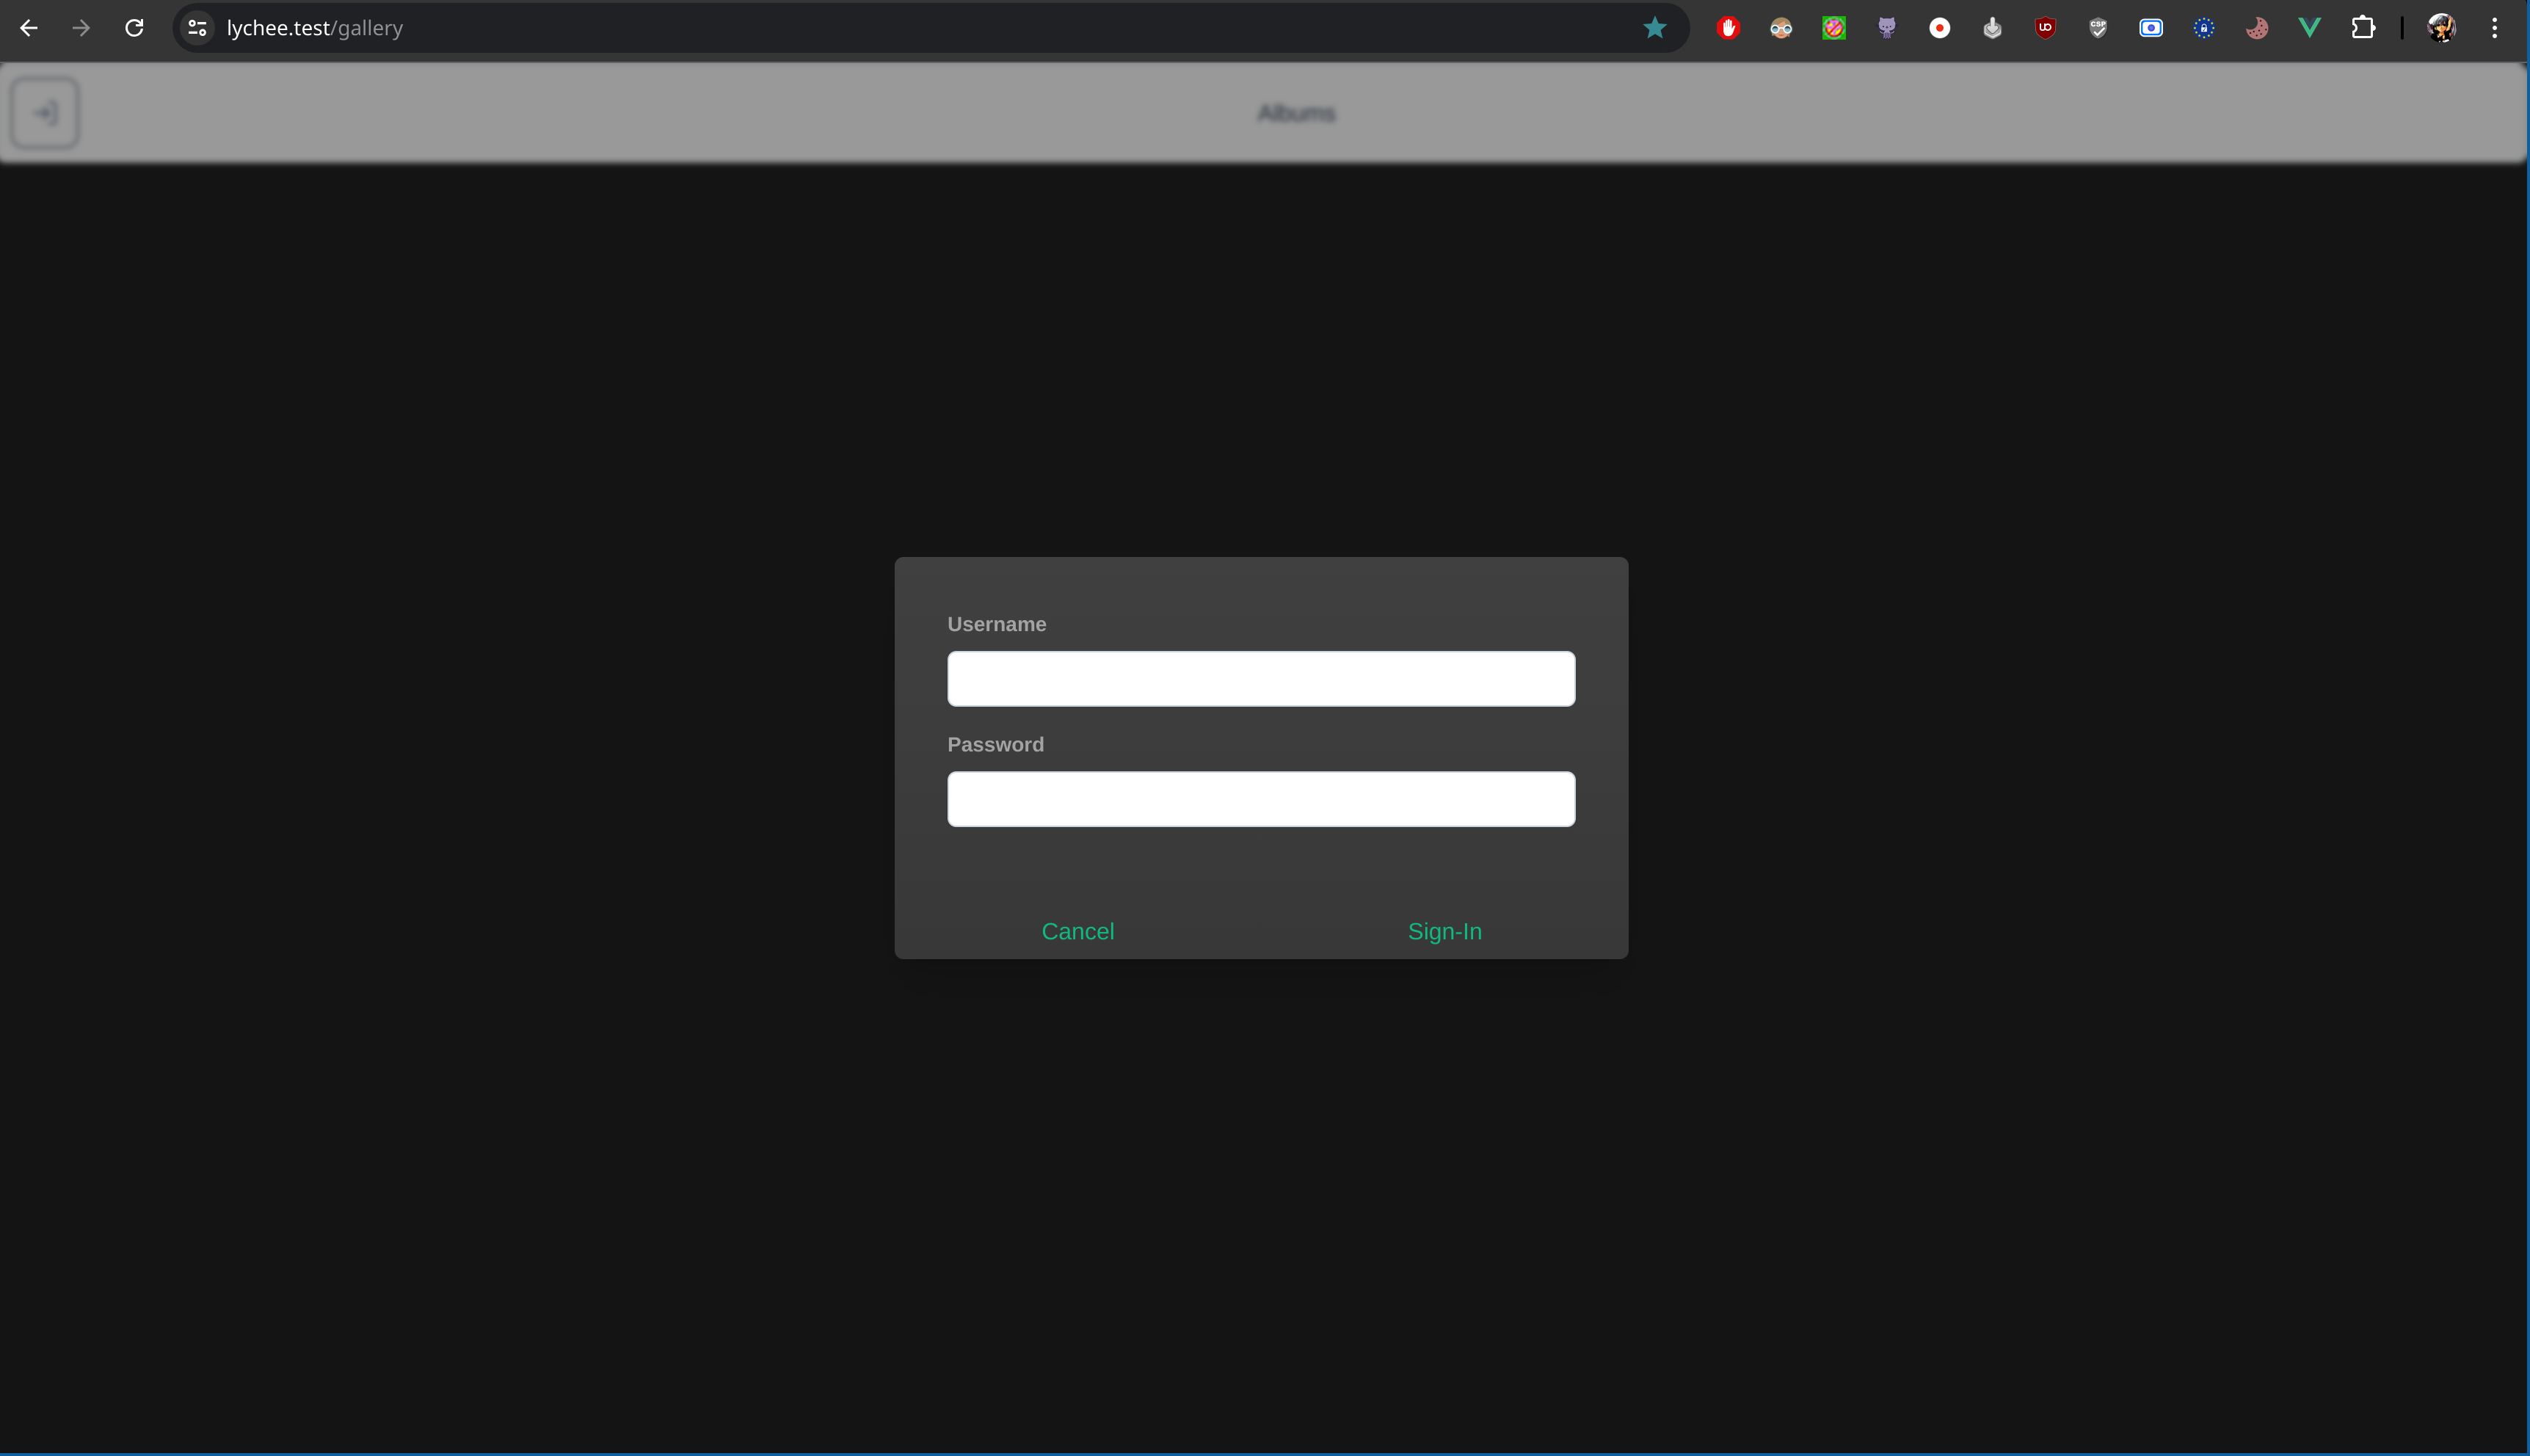The width and height of the screenshot is (2530, 1456).
Task: Open the red stop-hand AdBlock extension
Action: pos(1728,28)
